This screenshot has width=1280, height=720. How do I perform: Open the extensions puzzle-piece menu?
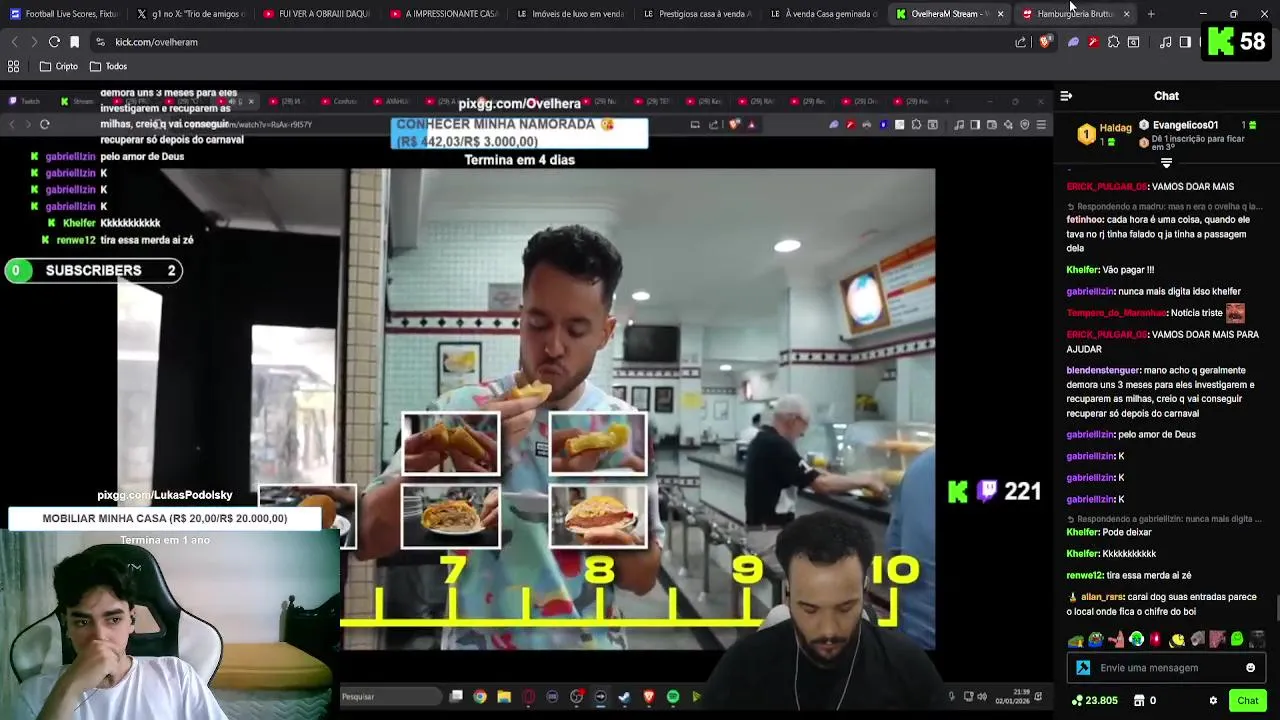pos(1113,42)
